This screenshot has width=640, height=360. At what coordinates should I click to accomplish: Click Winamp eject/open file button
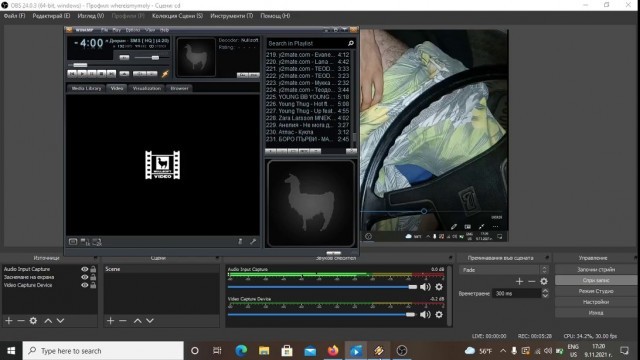click(x=124, y=74)
